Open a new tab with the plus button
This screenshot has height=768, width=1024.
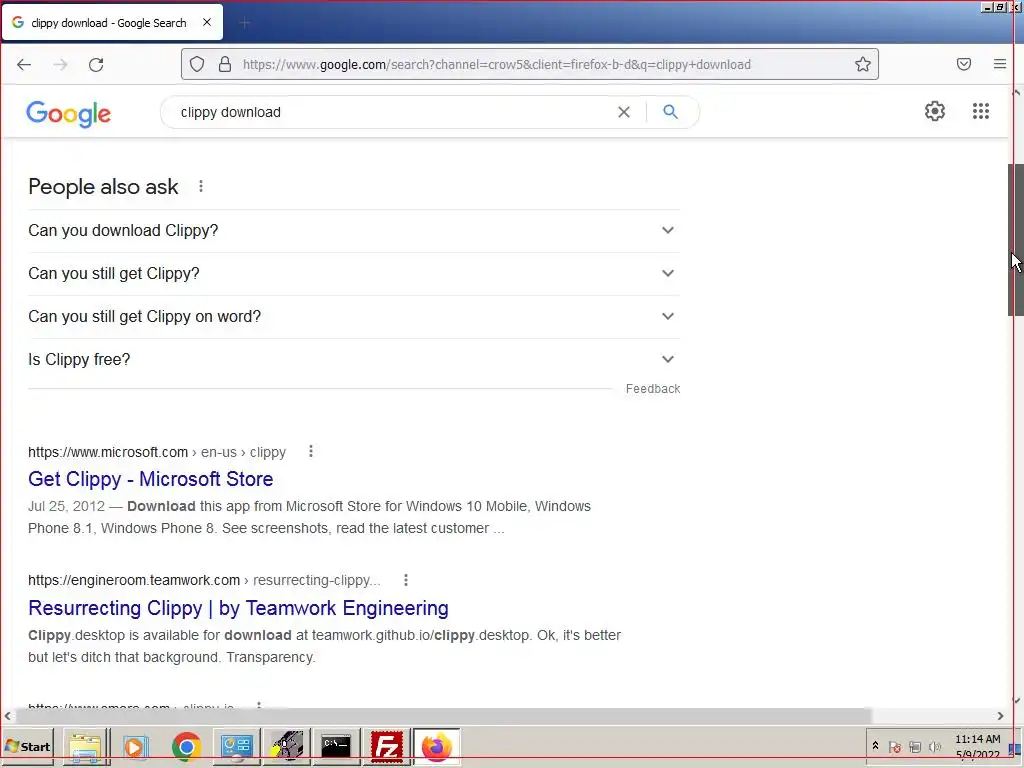click(x=244, y=24)
